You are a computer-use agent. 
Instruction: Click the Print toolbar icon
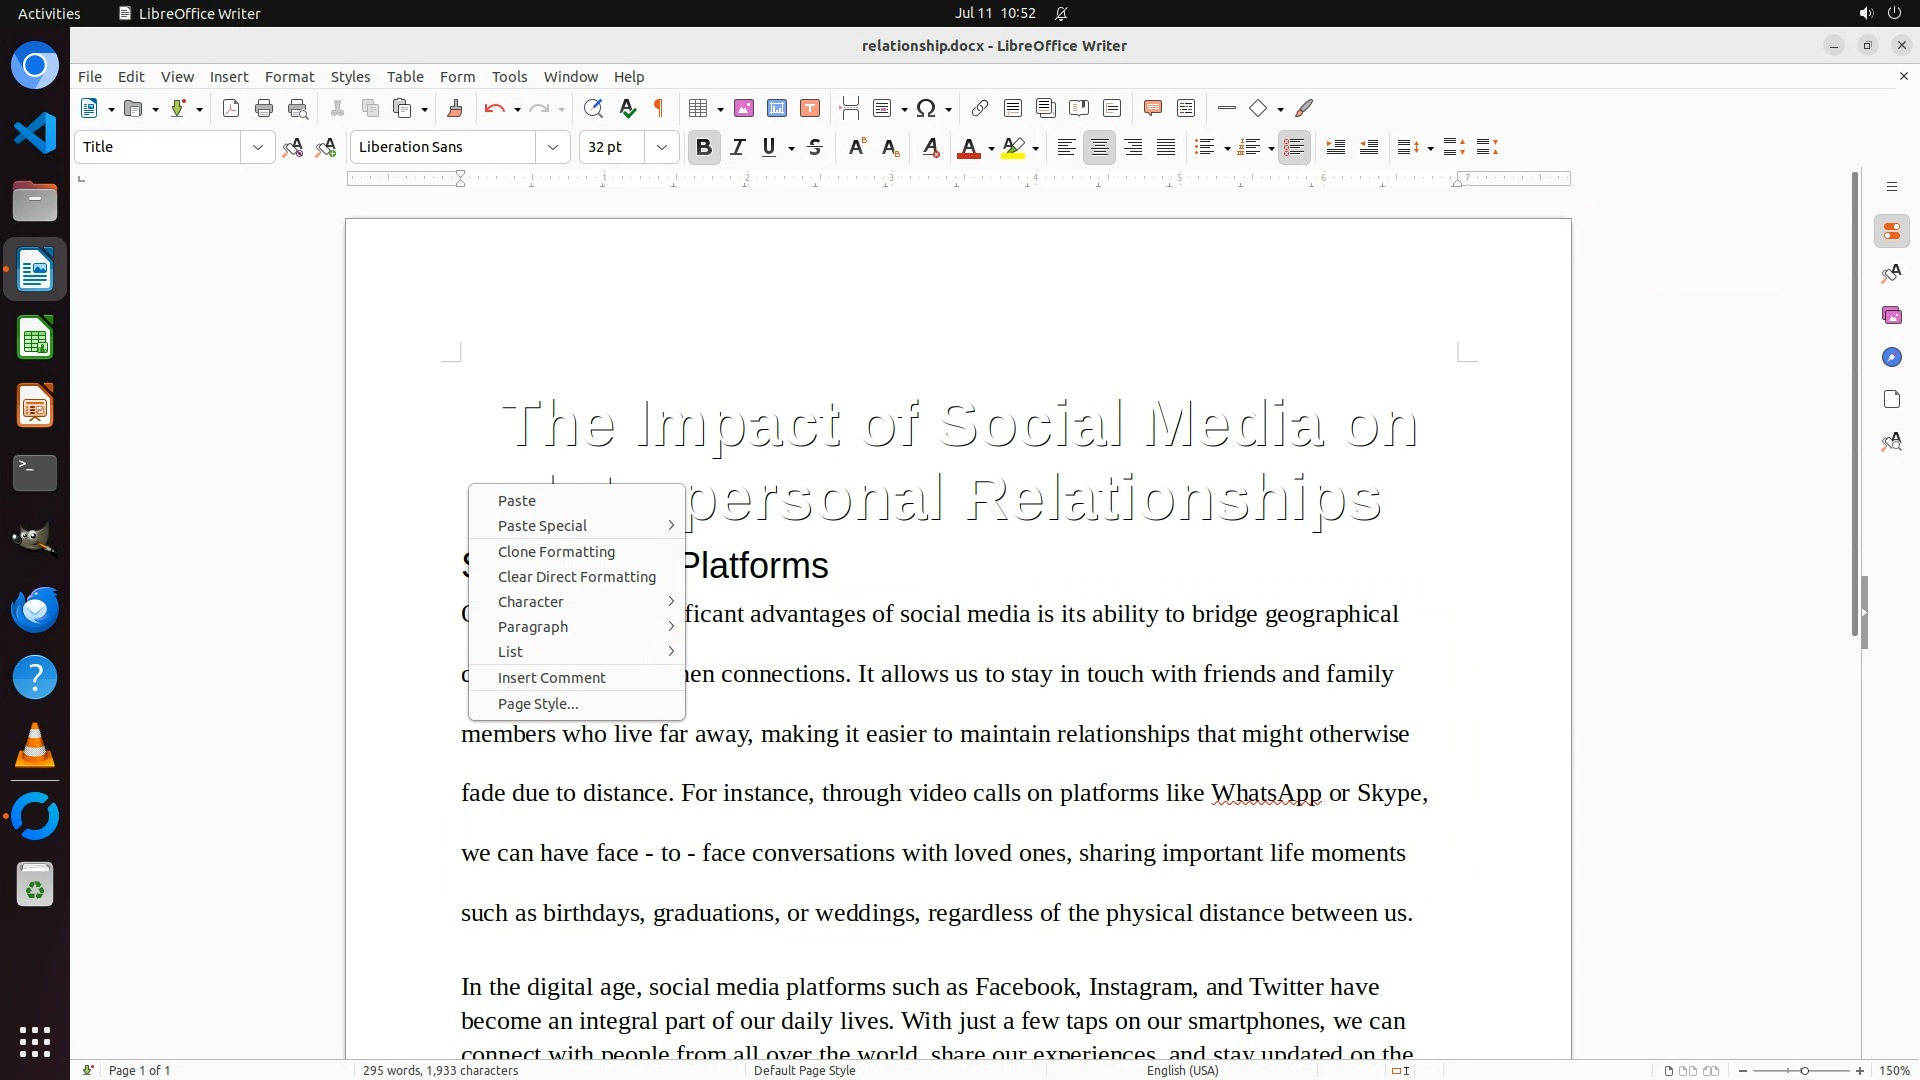[x=264, y=109]
